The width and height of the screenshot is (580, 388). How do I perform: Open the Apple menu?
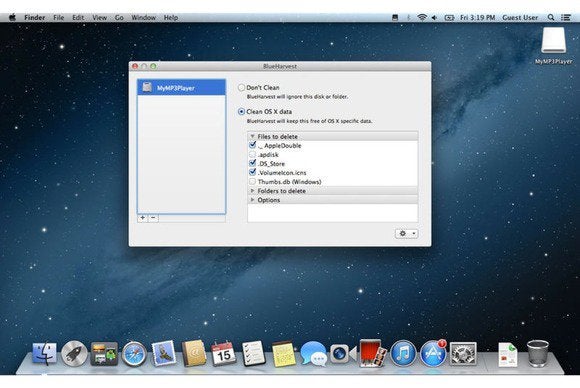click(x=12, y=17)
